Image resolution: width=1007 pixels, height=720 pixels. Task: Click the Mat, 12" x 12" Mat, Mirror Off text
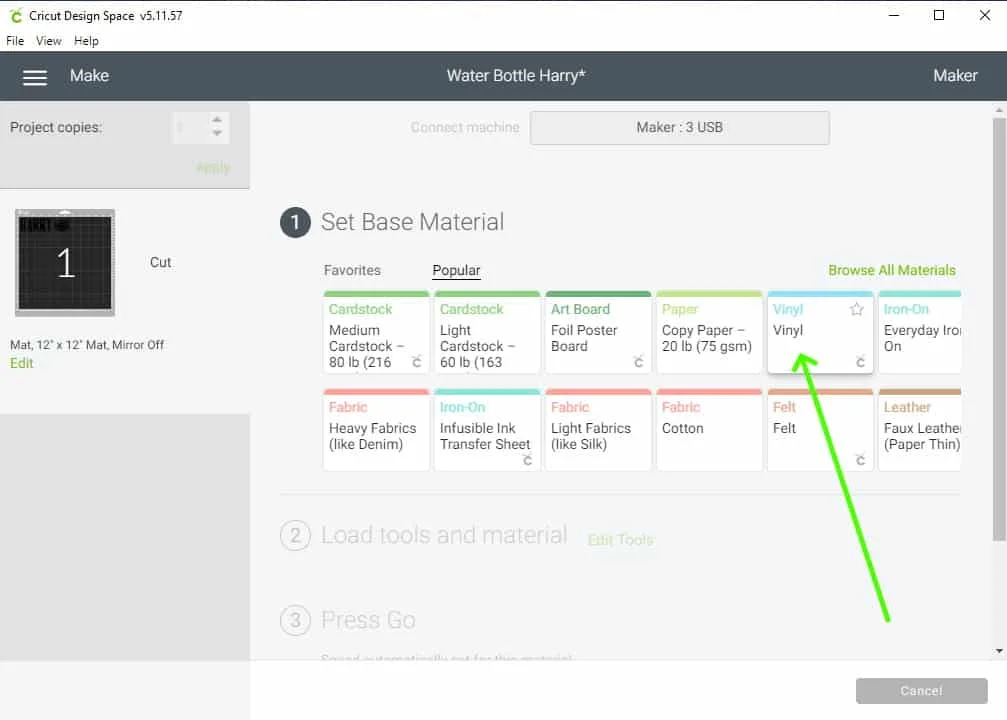[87, 345]
